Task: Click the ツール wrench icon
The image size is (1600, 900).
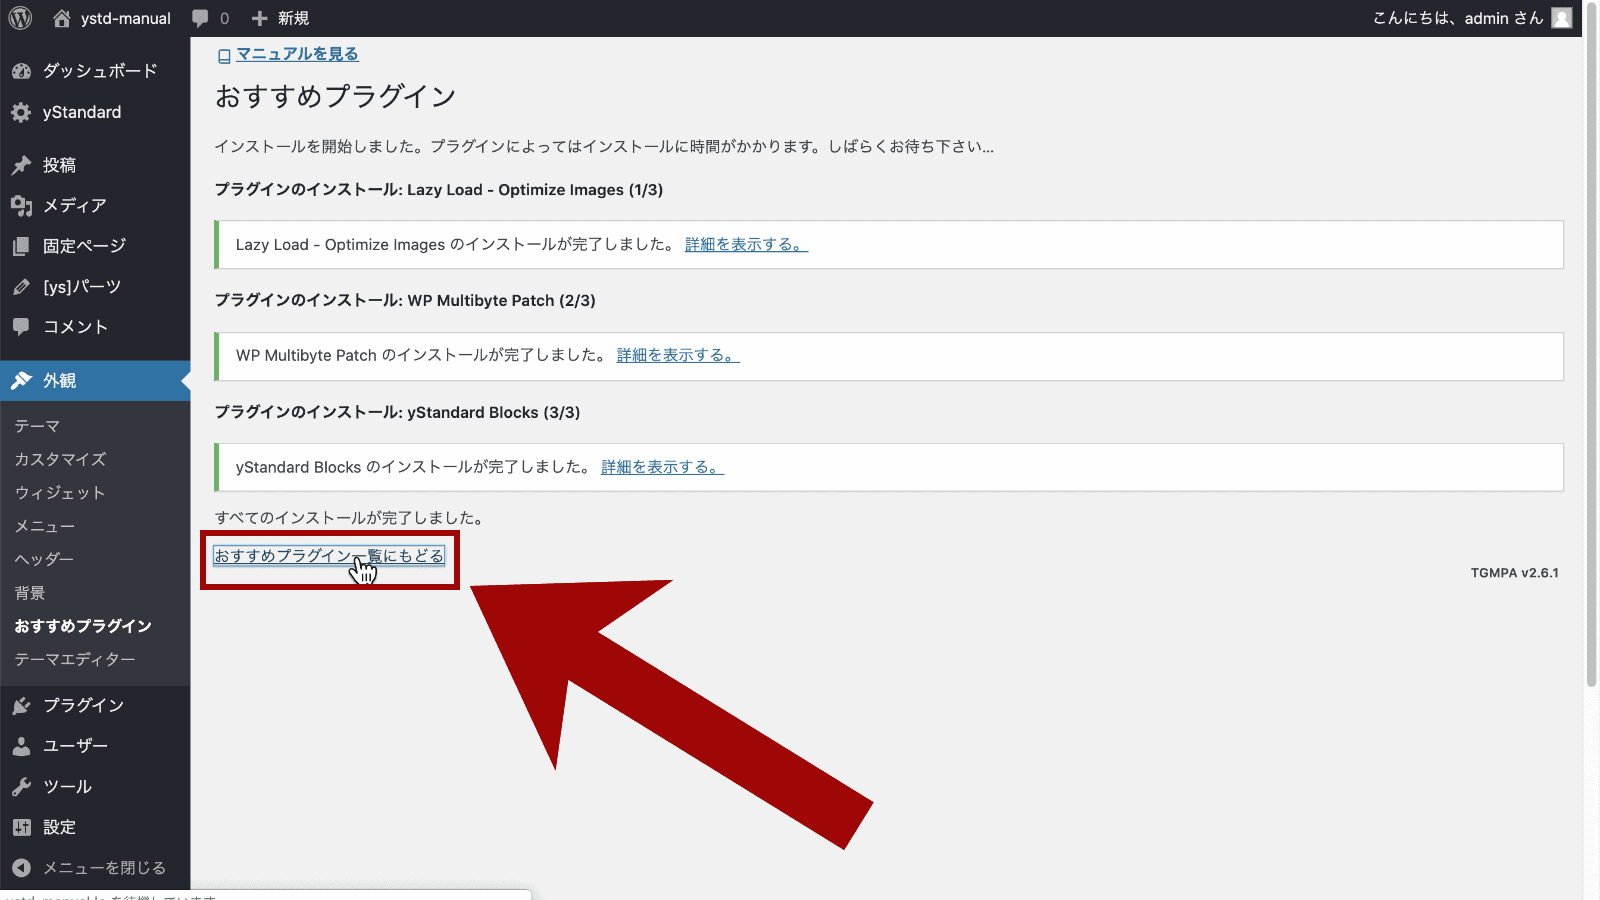Action: [21, 787]
